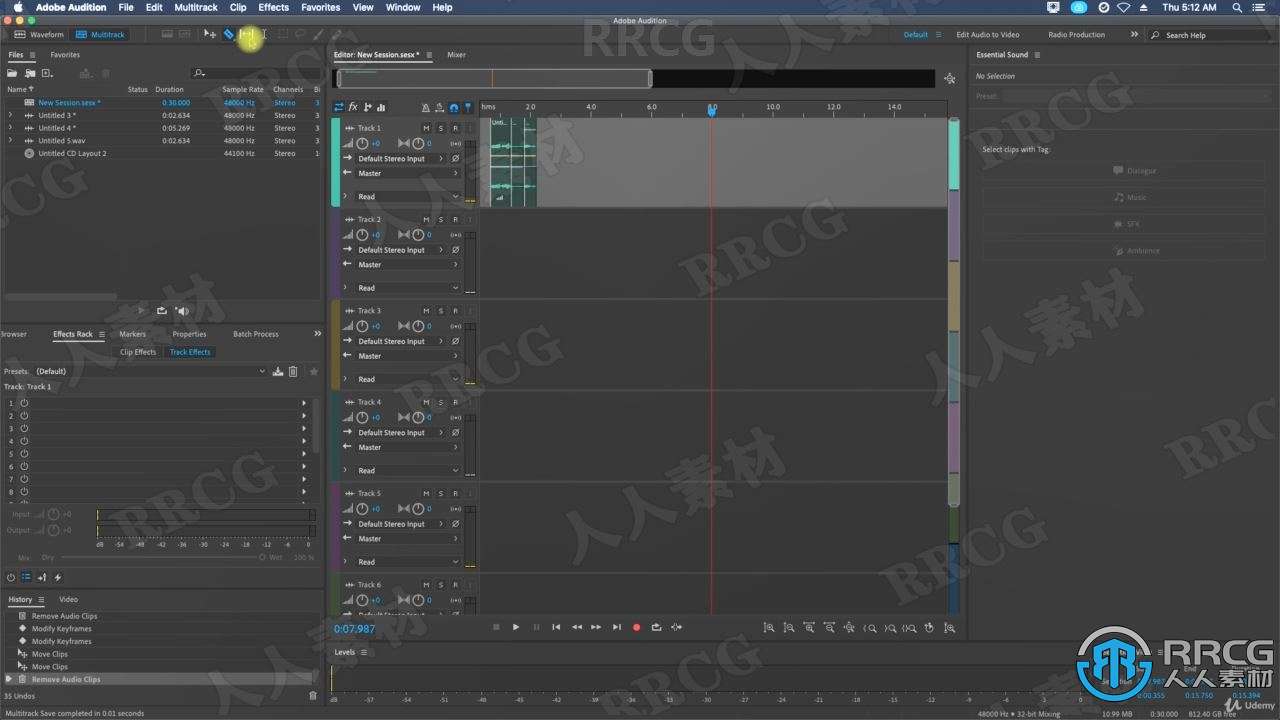Switch to the Favorites tab

point(65,55)
